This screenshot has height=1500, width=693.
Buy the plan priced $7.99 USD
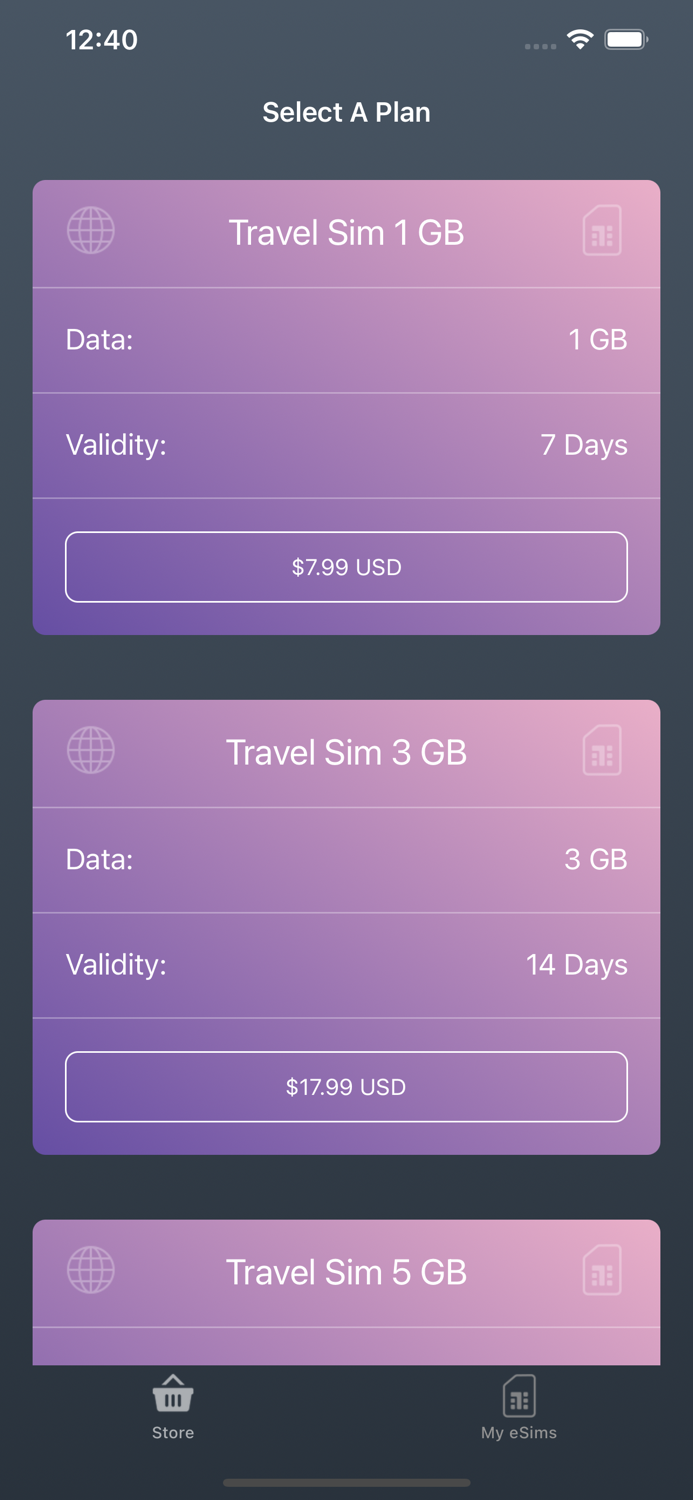(346, 567)
